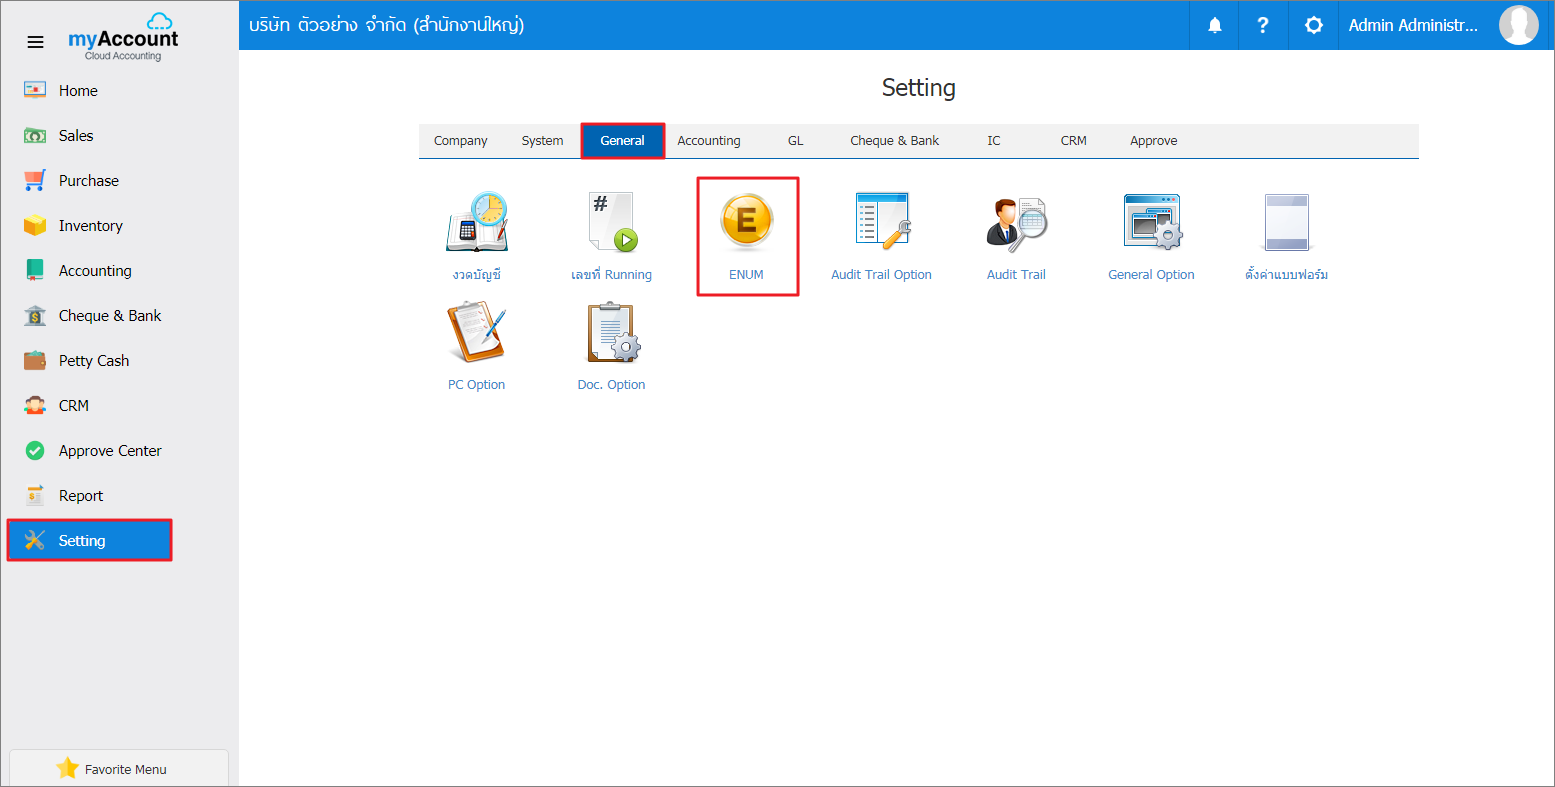The height and width of the screenshot is (787, 1555).
Task: Click the Favorite Menu label
Action: click(x=126, y=769)
